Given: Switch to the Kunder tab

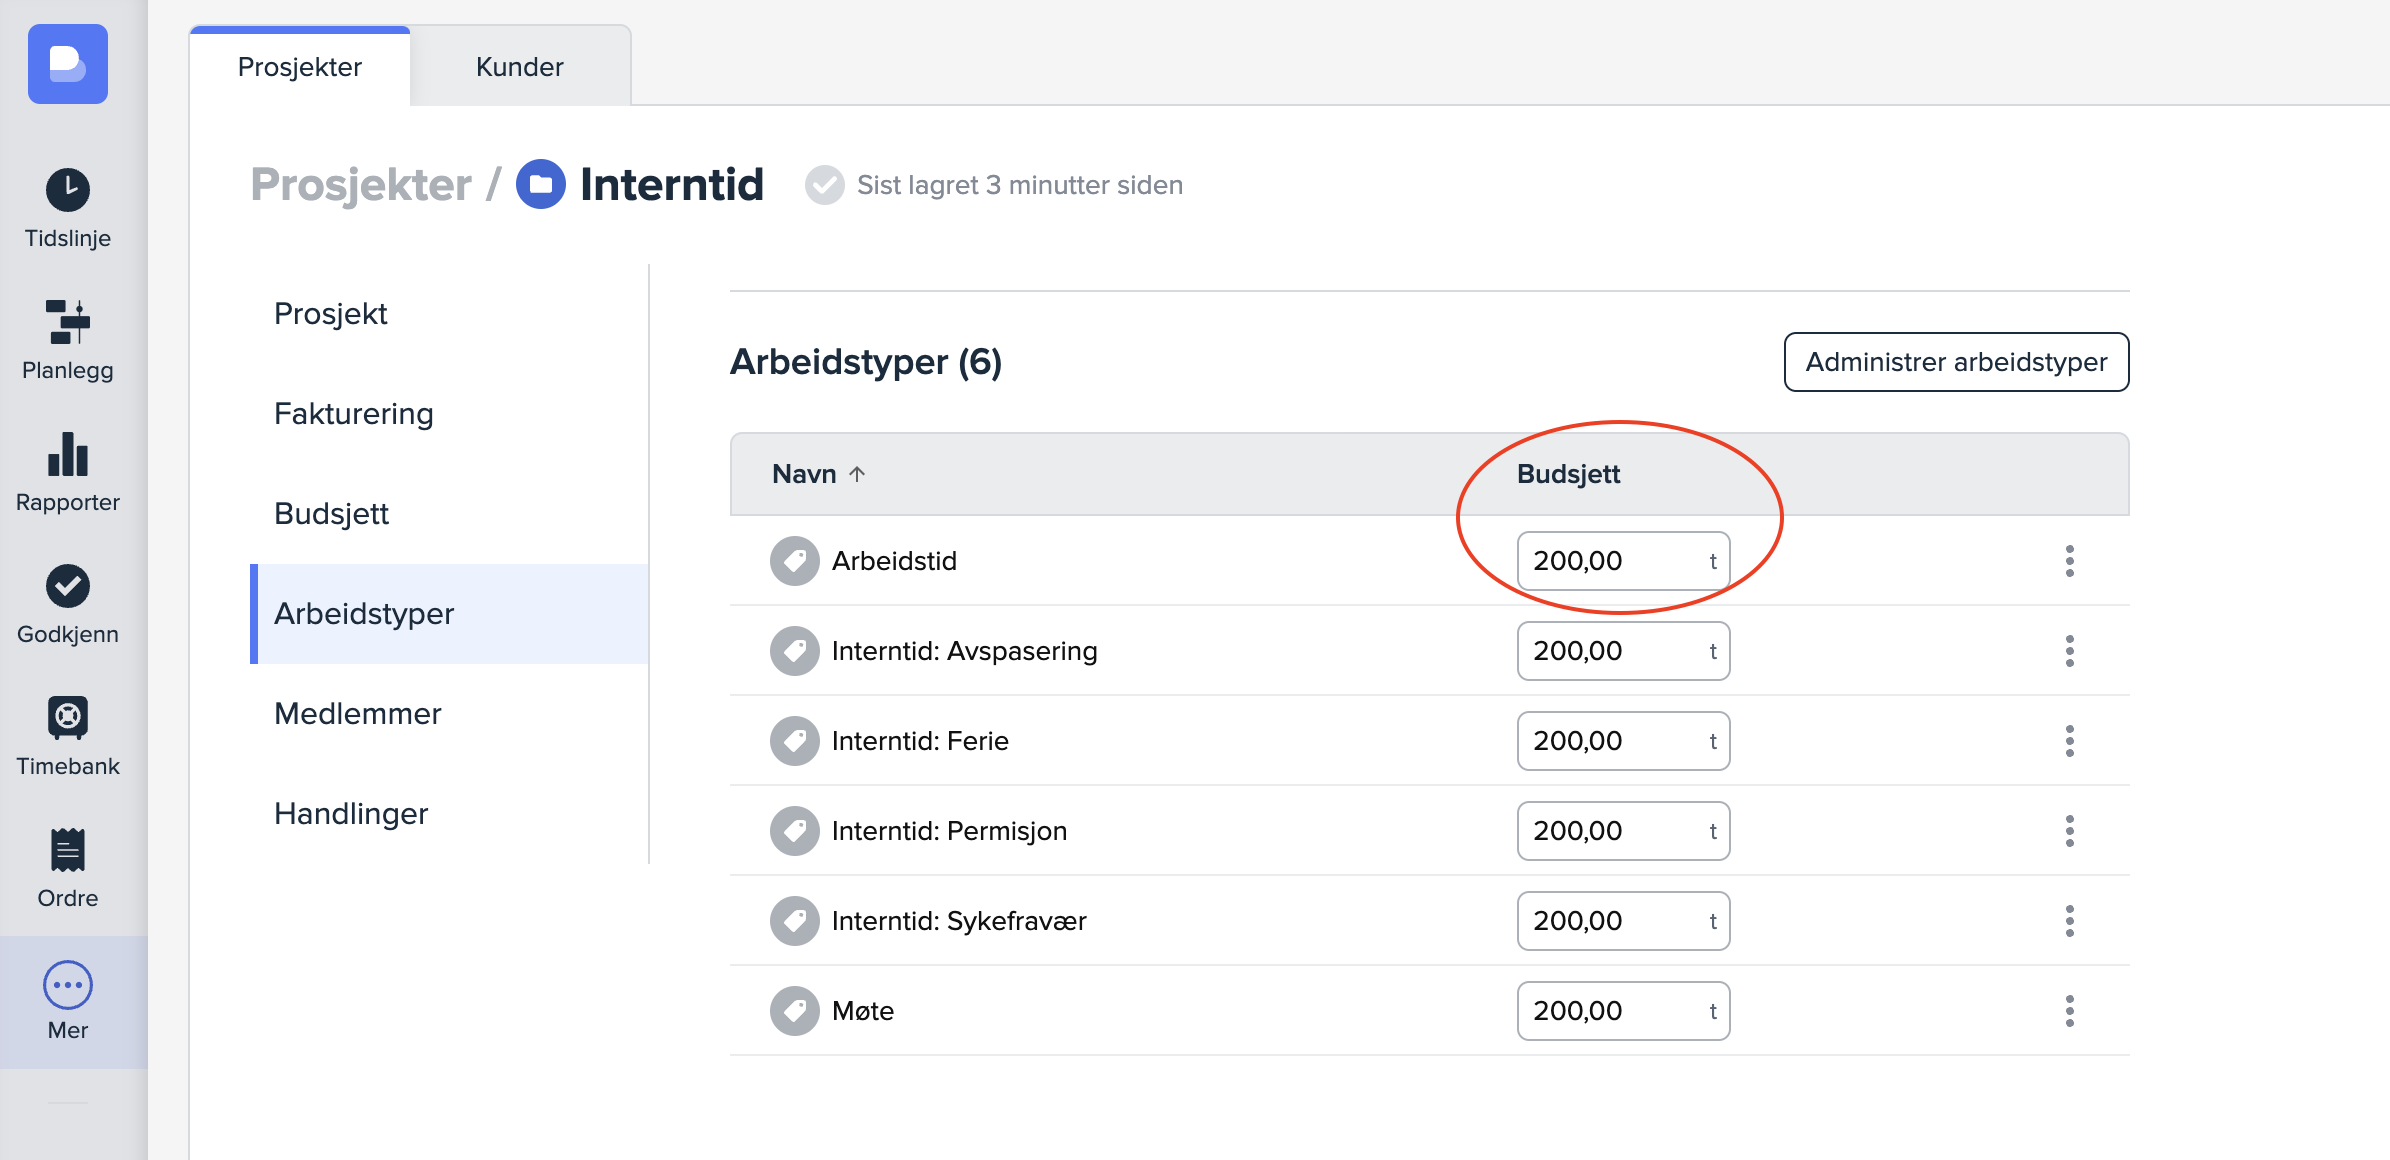Looking at the screenshot, I should pyautogui.click(x=519, y=67).
